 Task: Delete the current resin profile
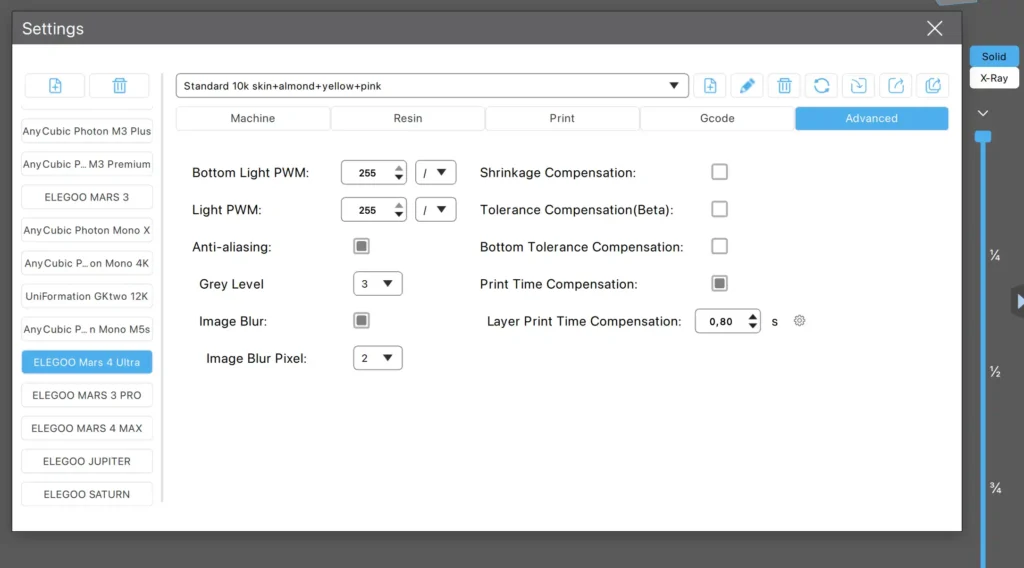(x=784, y=86)
